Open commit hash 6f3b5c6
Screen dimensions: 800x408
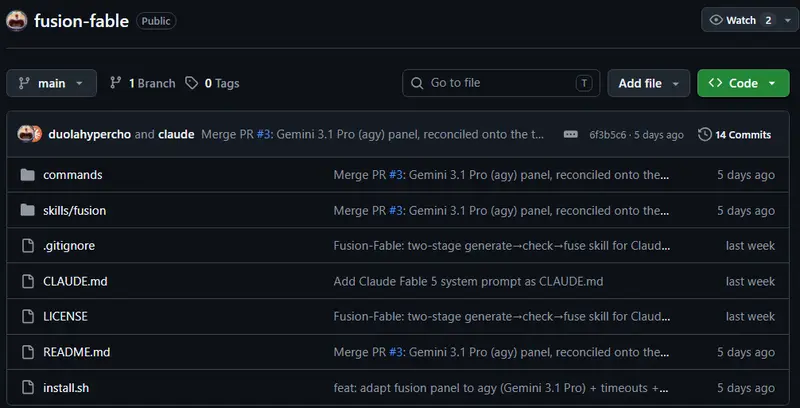608,135
